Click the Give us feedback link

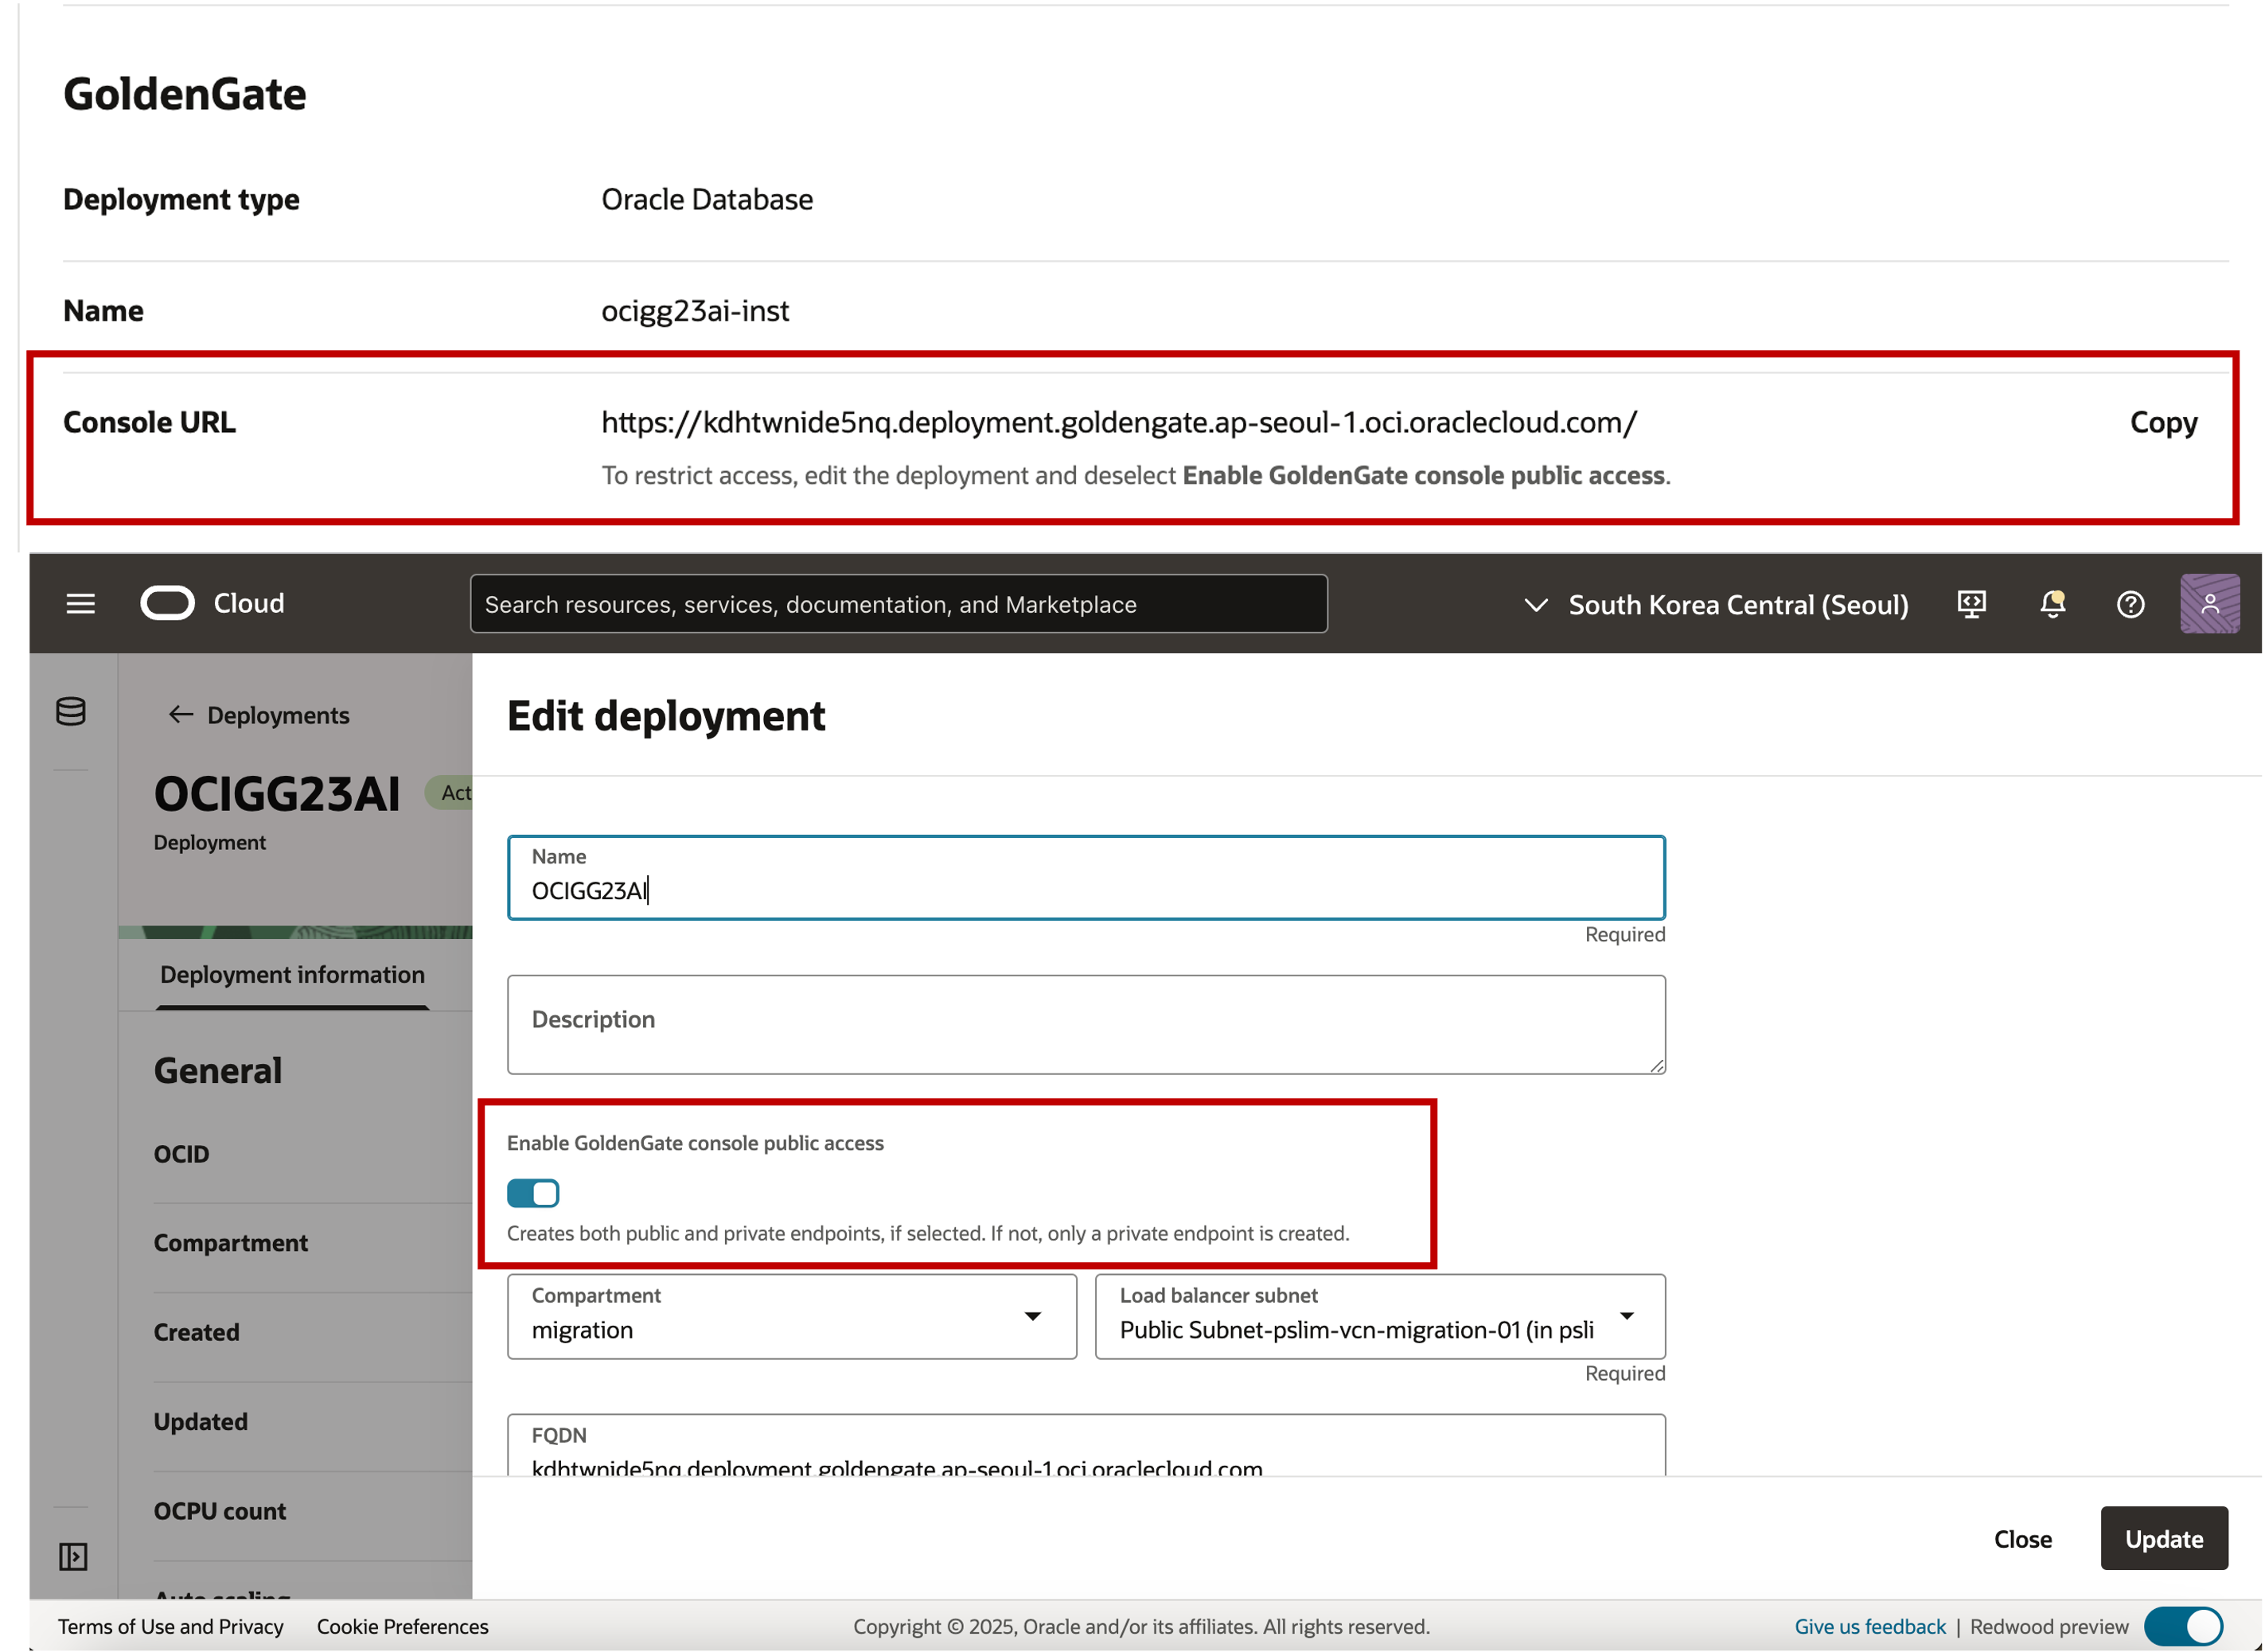tap(1871, 1627)
